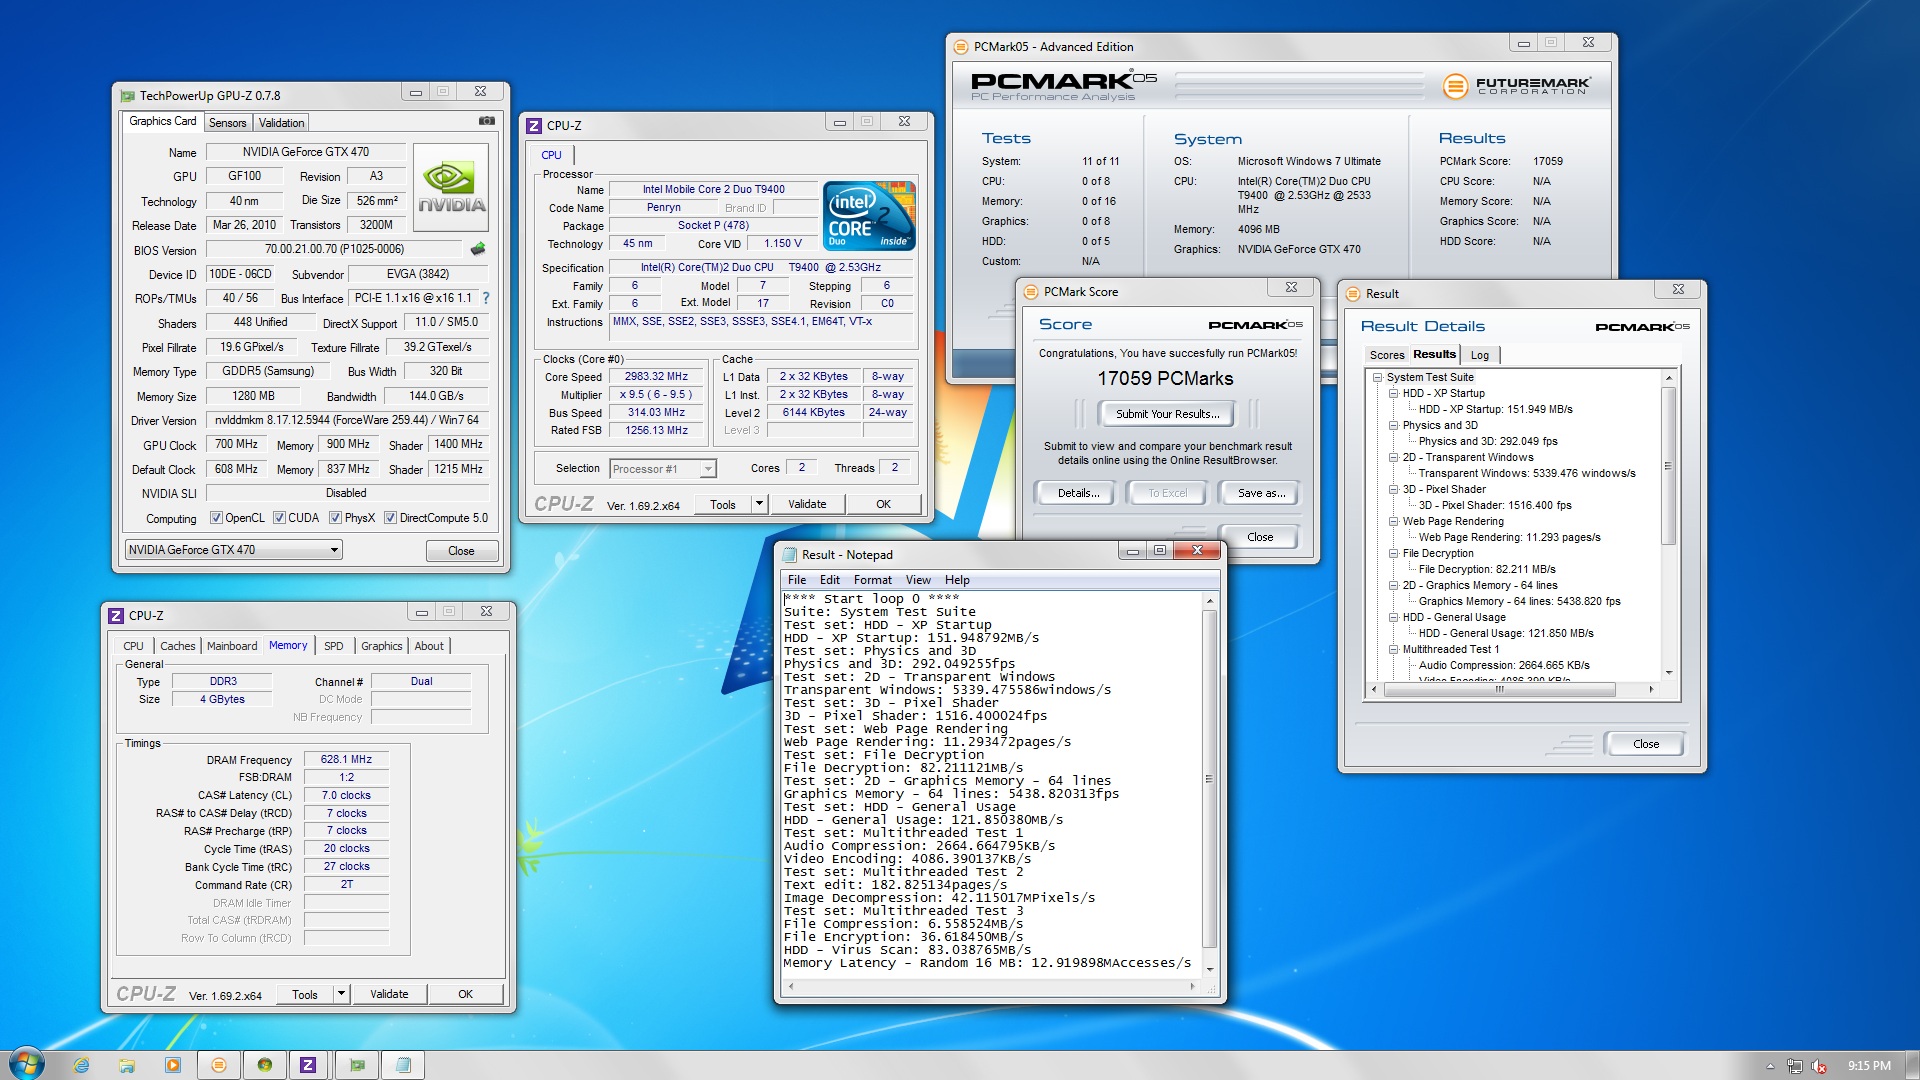Click Submit Your Results button
The height and width of the screenshot is (1080, 1920).
[x=1167, y=414]
